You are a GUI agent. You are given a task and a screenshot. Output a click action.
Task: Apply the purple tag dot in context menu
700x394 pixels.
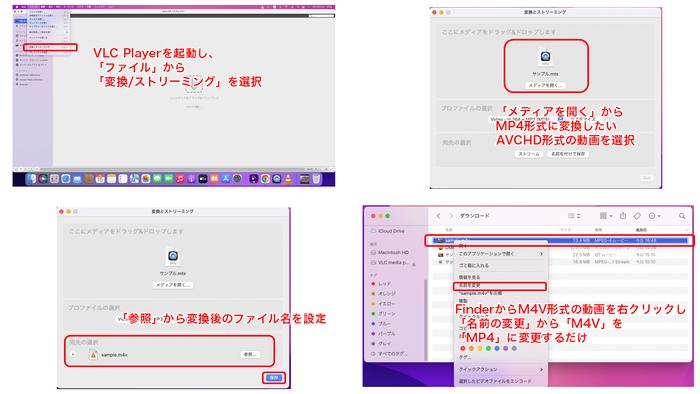click(505, 348)
